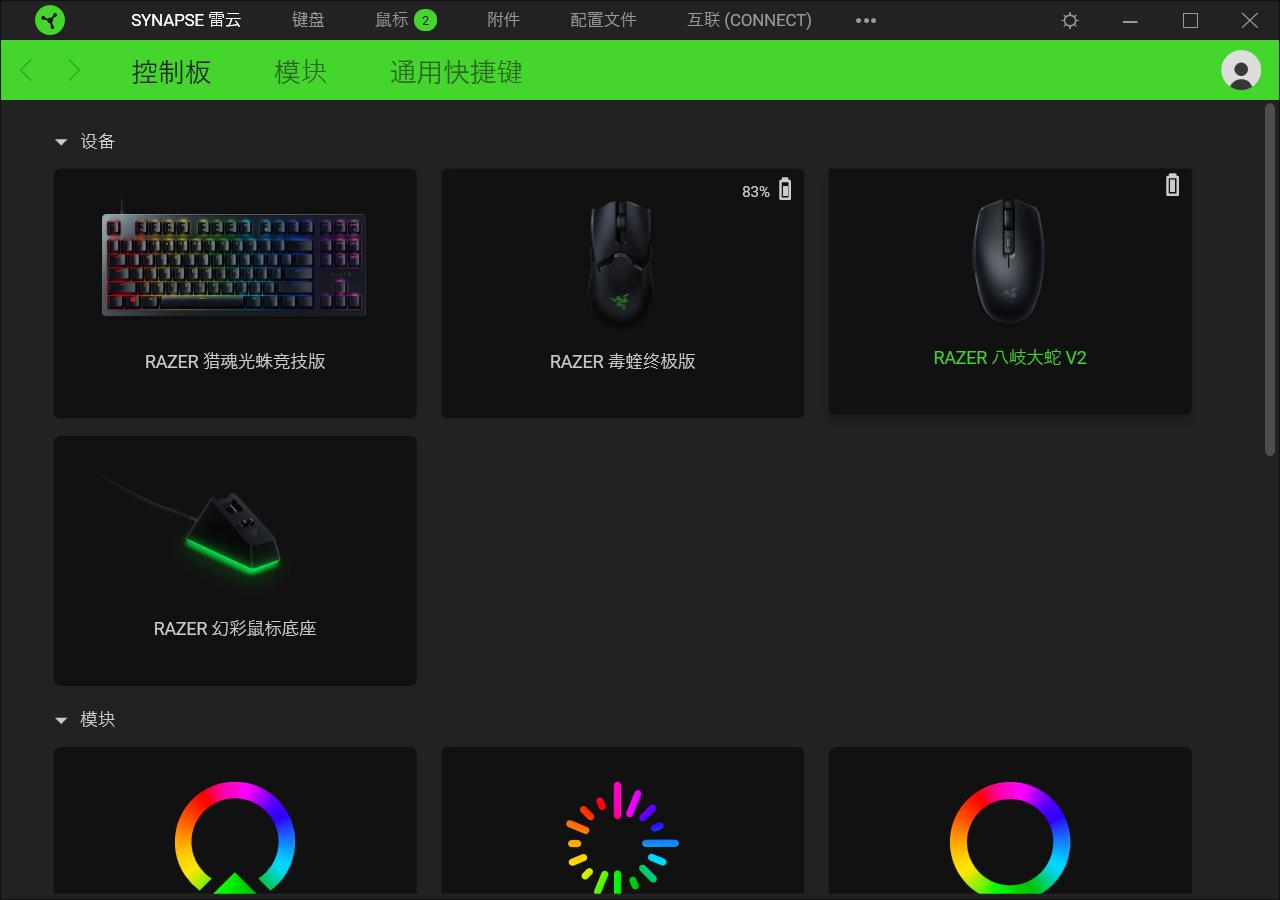This screenshot has width=1280, height=900.
Task: Open the RAZER 八岐大蛇 V2 device
Action: click(1009, 292)
